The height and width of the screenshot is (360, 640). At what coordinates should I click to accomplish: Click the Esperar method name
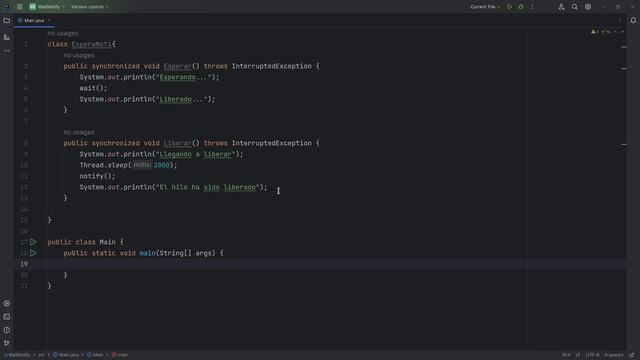coord(178,66)
